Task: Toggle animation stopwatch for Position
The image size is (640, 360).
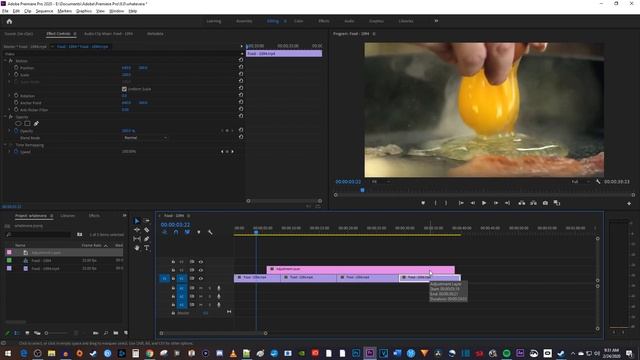Action: point(16,68)
